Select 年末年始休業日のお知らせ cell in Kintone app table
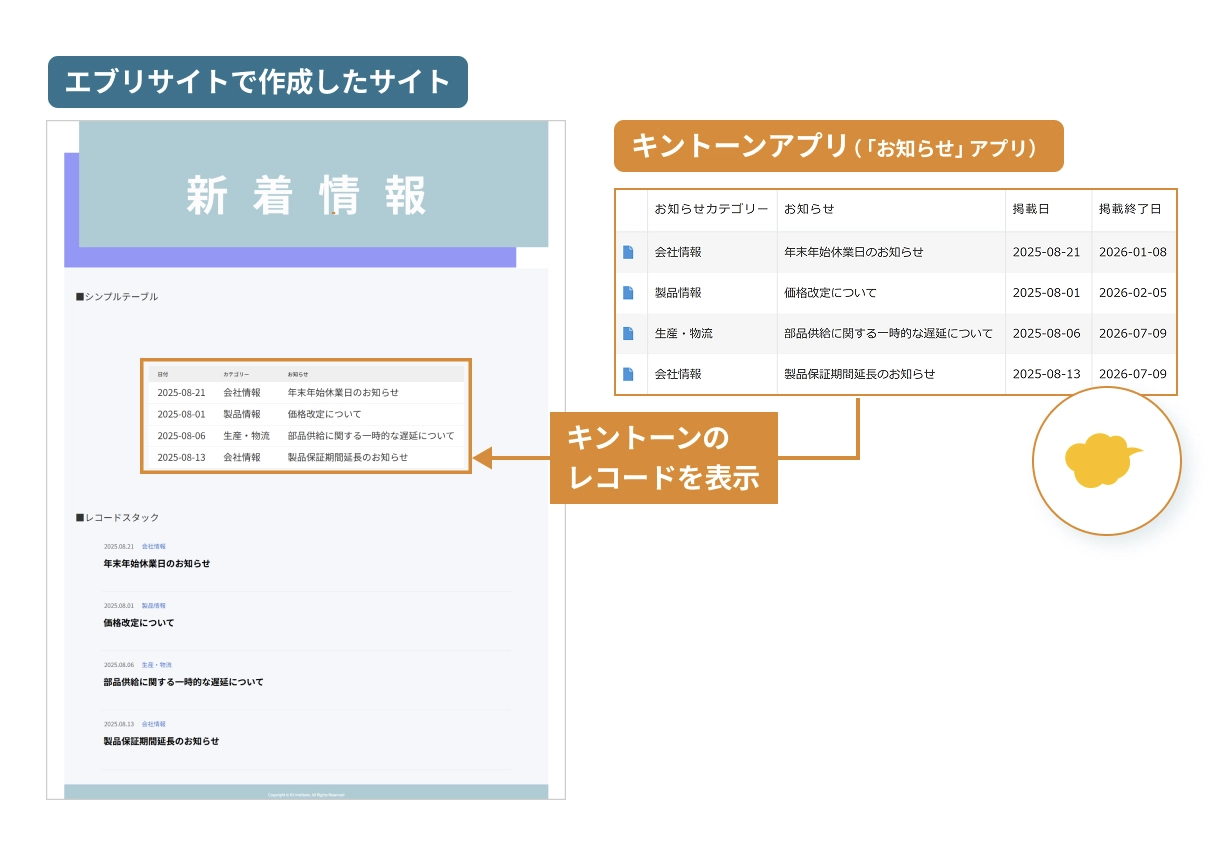 pos(853,252)
